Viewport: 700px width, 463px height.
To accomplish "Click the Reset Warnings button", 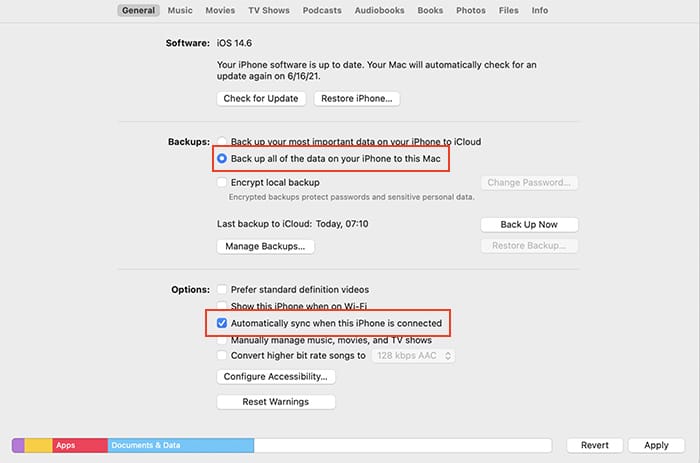I will (276, 402).
